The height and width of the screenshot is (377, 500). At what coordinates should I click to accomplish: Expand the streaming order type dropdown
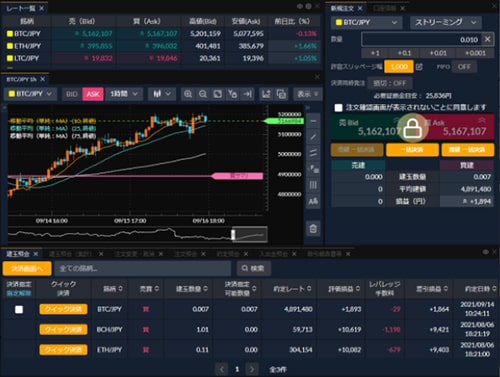pyautogui.click(x=446, y=23)
